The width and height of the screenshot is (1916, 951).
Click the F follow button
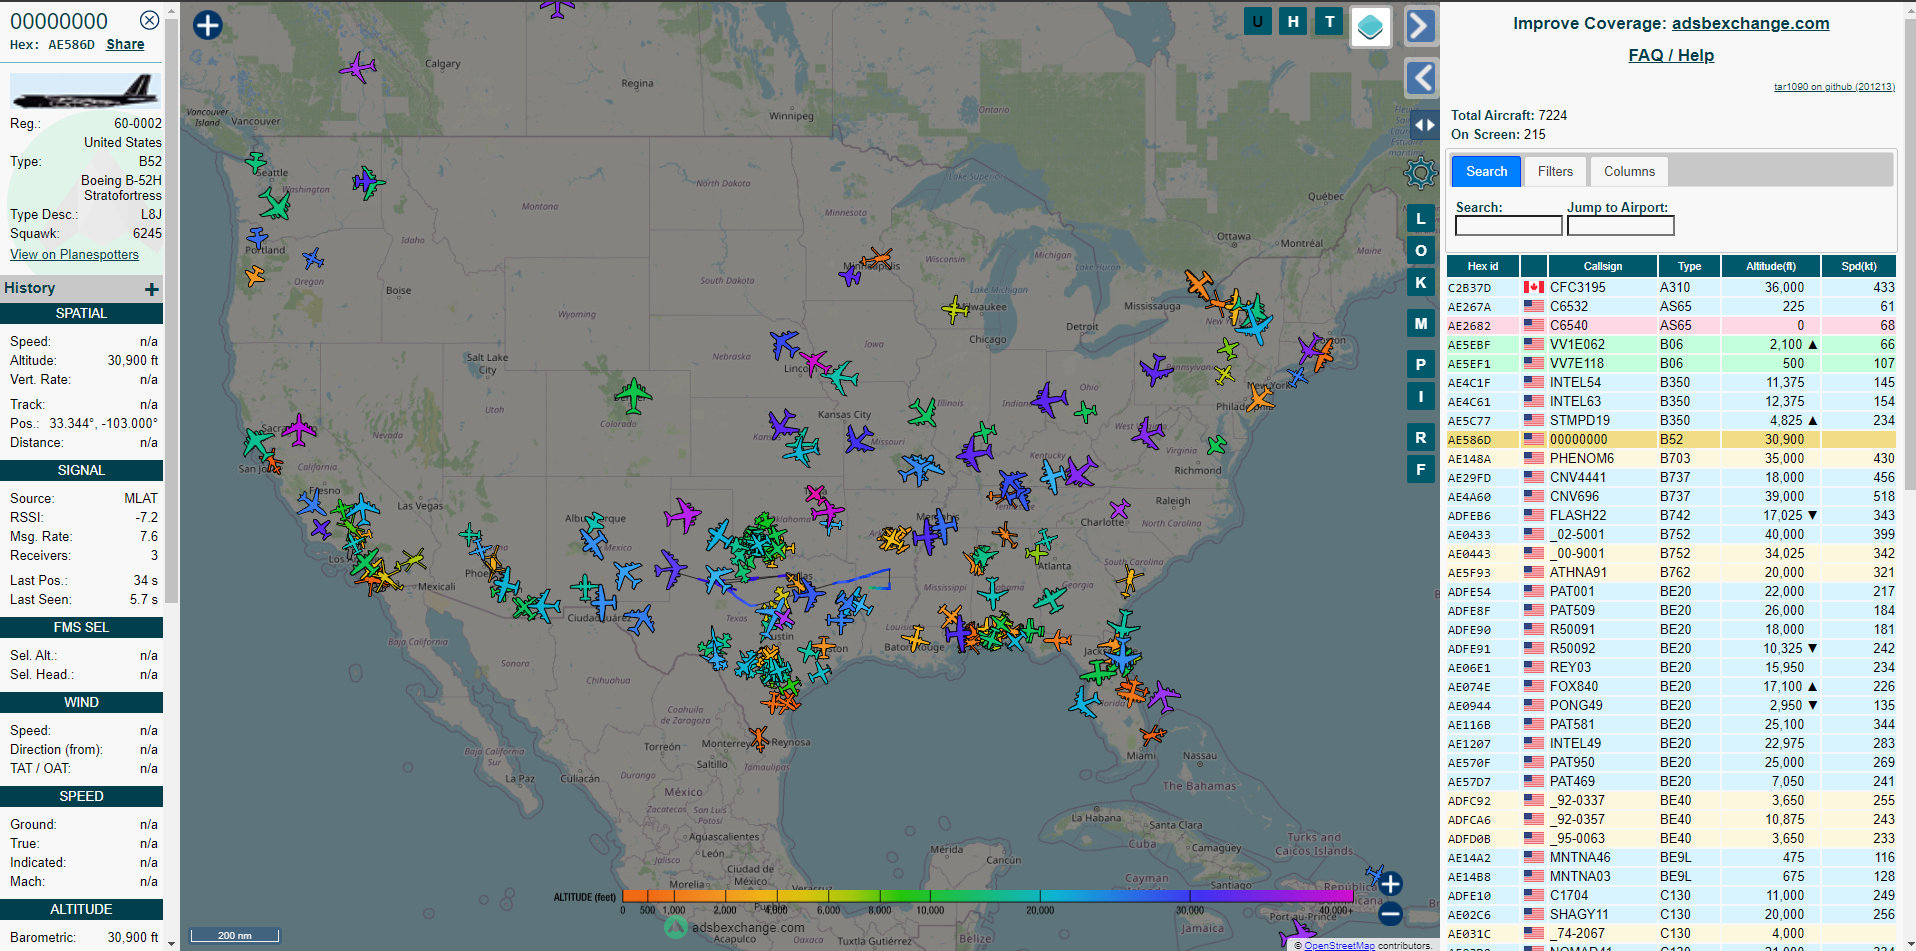click(x=1421, y=469)
